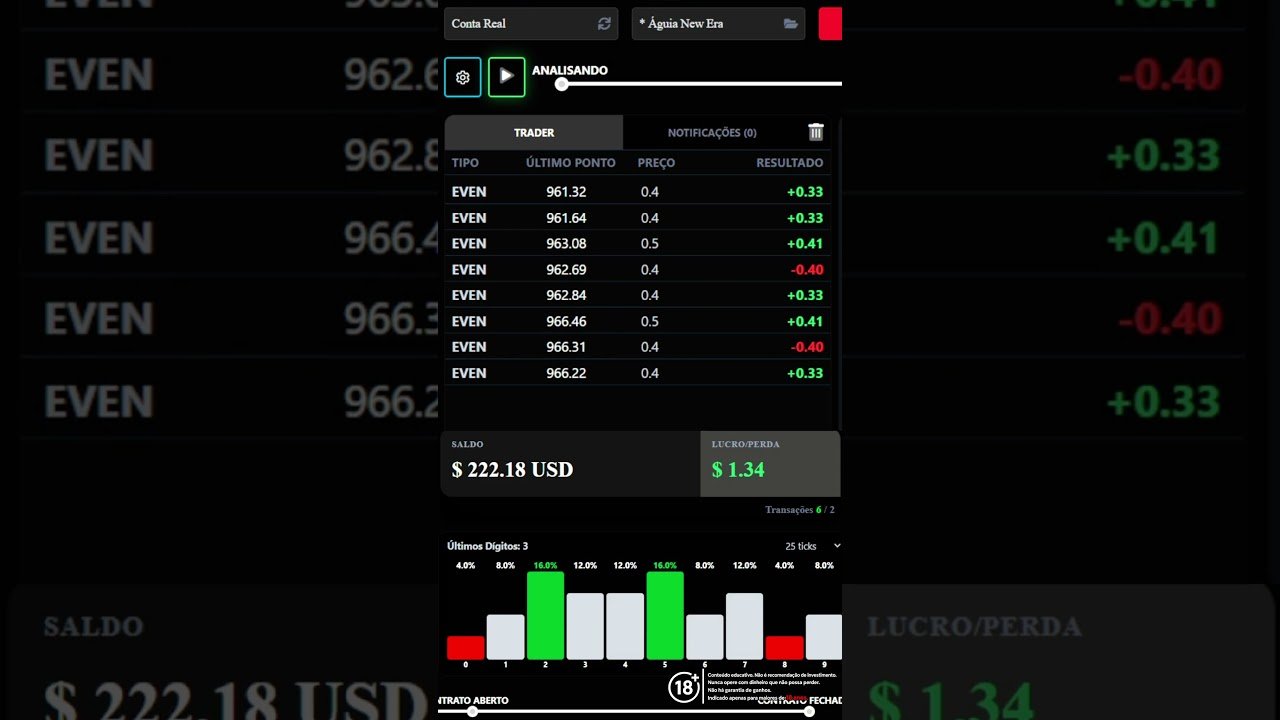Click the RESULTADO column header

pyautogui.click(x=789, y=162)
